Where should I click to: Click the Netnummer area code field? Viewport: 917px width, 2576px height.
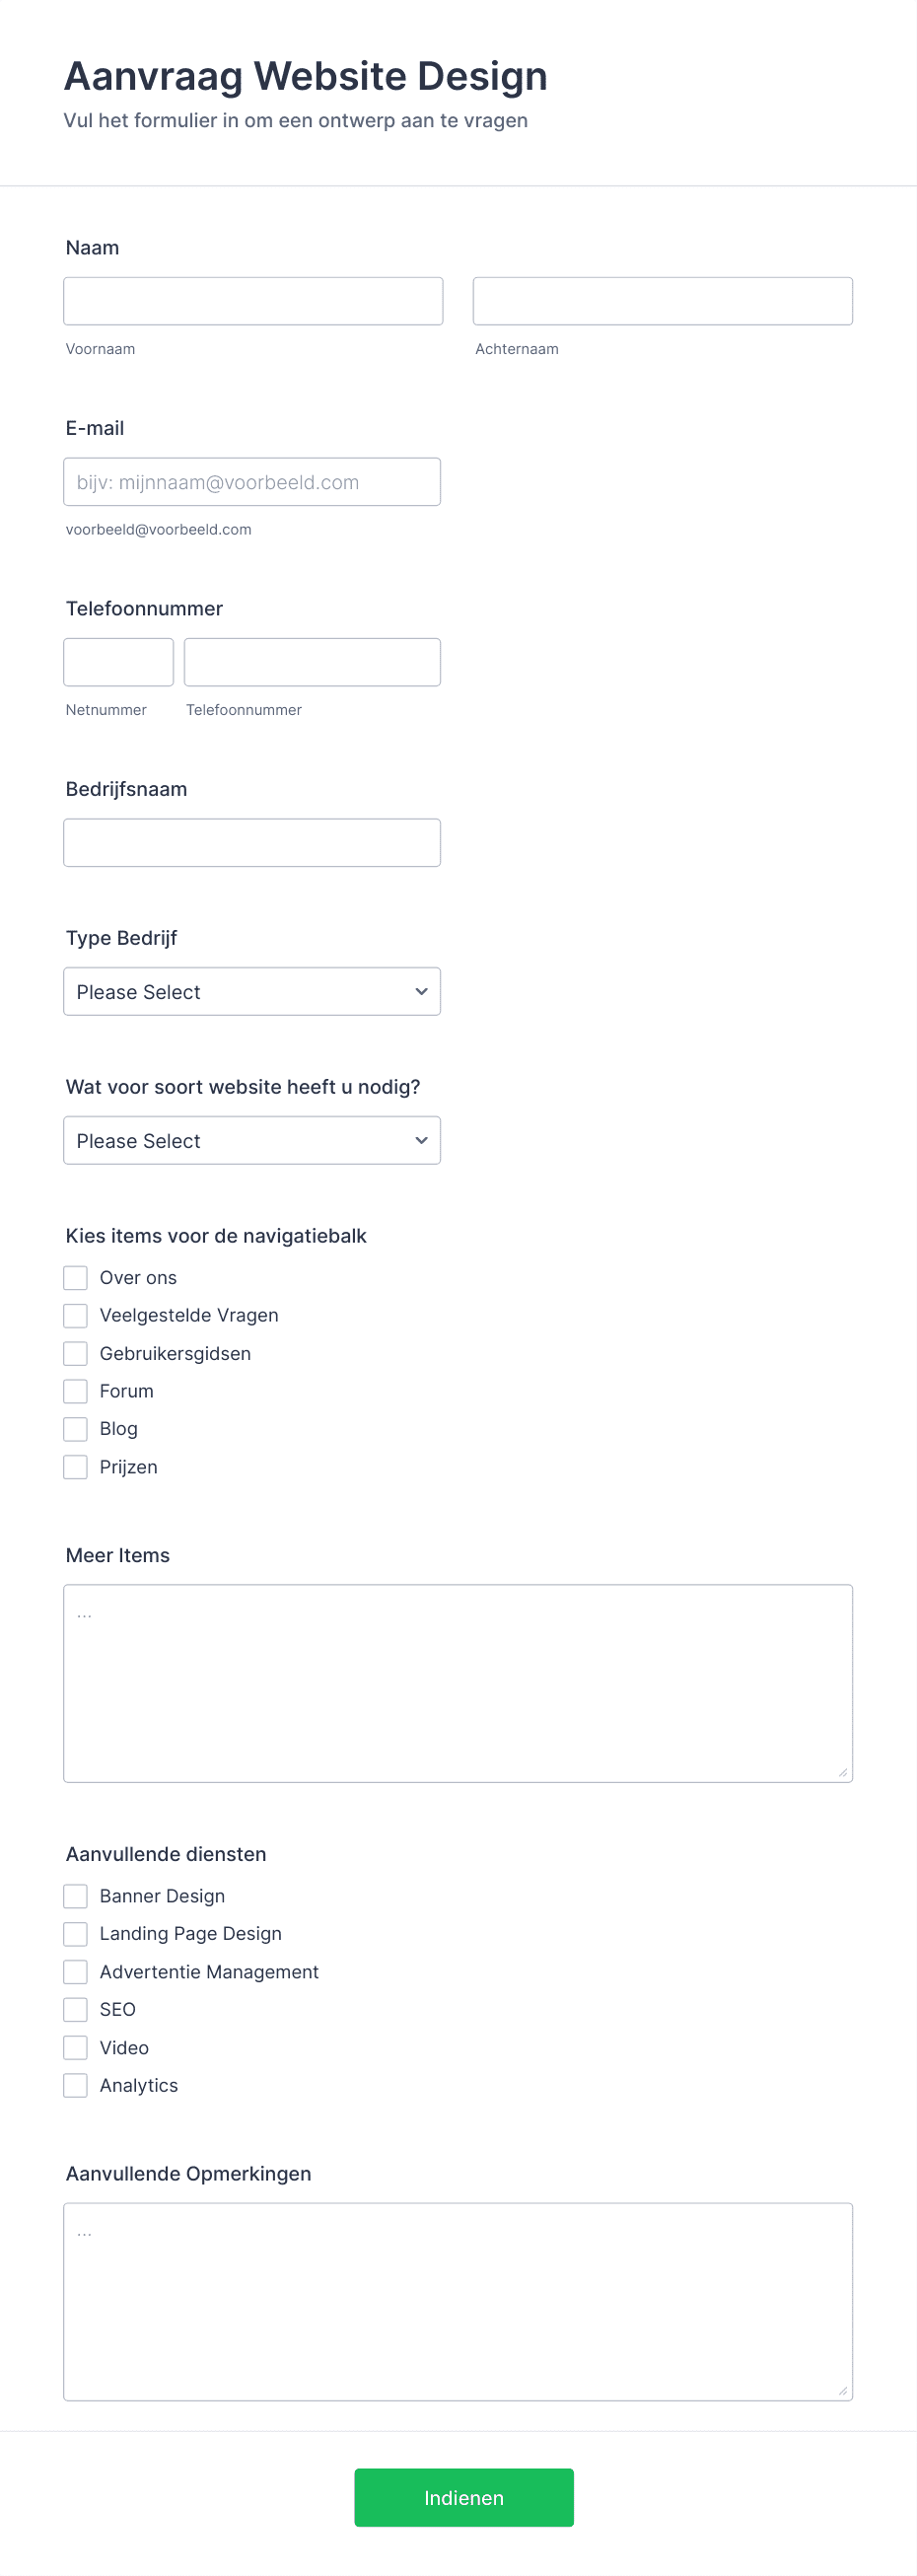click(x=119, y=662)
